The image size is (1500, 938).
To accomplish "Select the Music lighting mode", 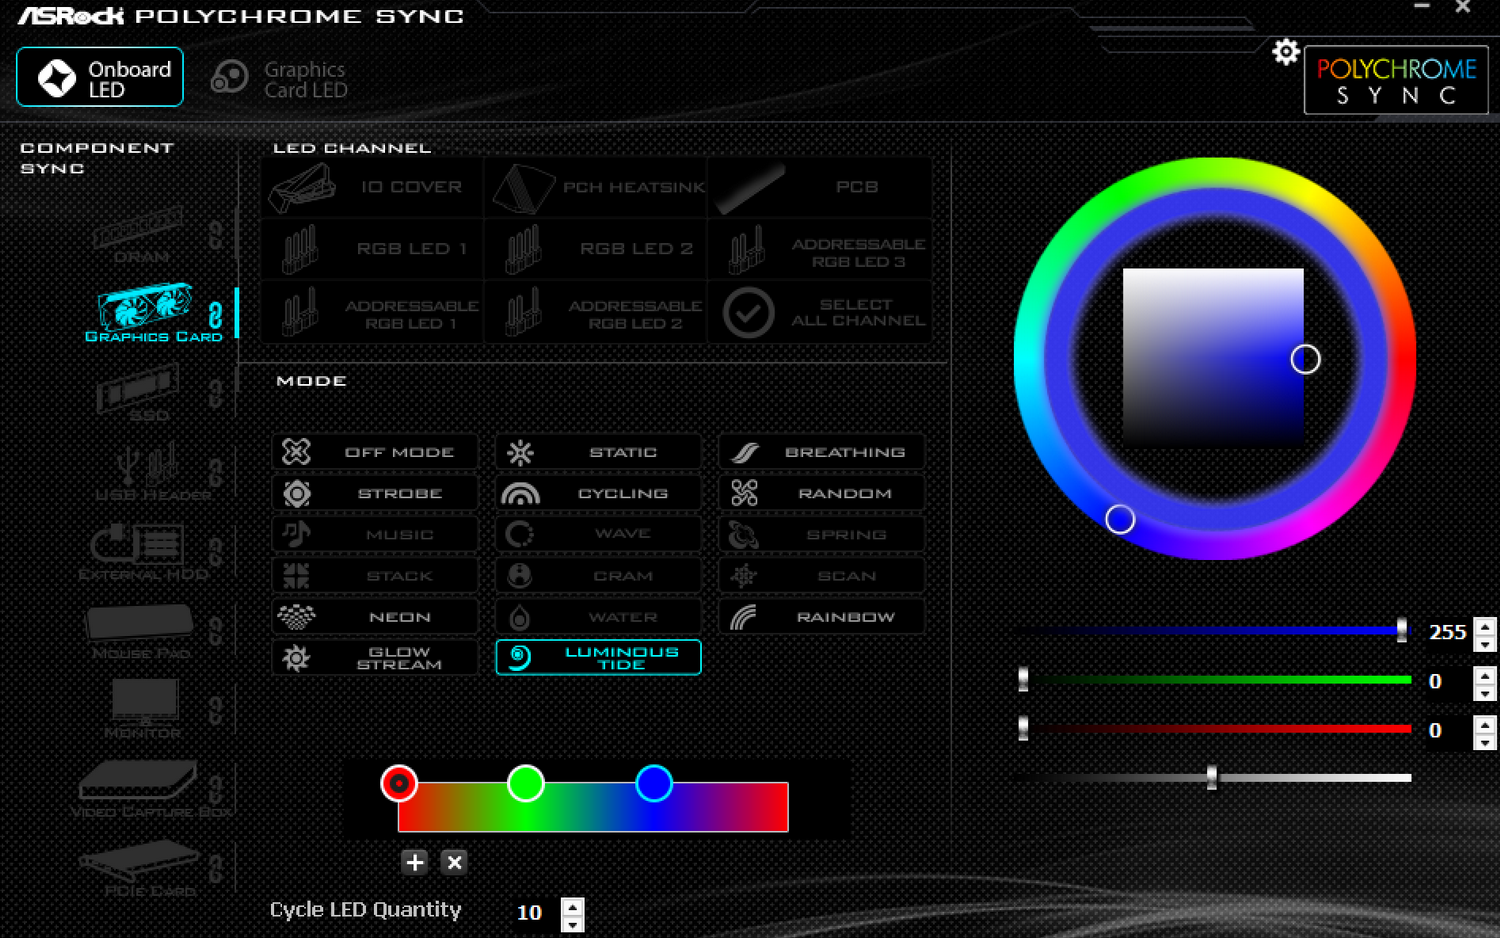I will tap(374, 534).
